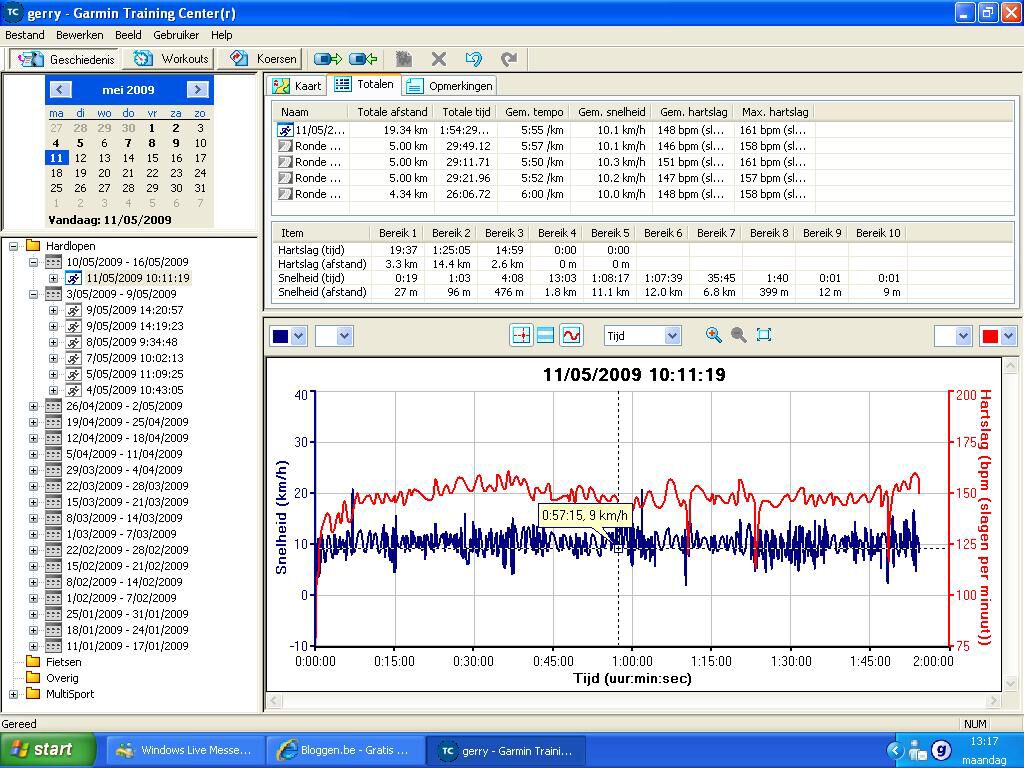Sort by Gem. hartslag column header
Viewport: 1024px width, 768px height.
[x=692, y=112]
